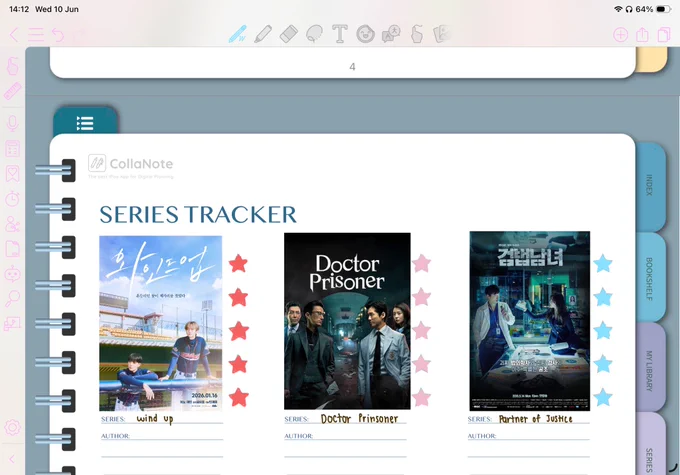The width and height of the screenshot is (680, 475).
Task: Click the handwritten "wind up" series name
Action: point(155,419)
